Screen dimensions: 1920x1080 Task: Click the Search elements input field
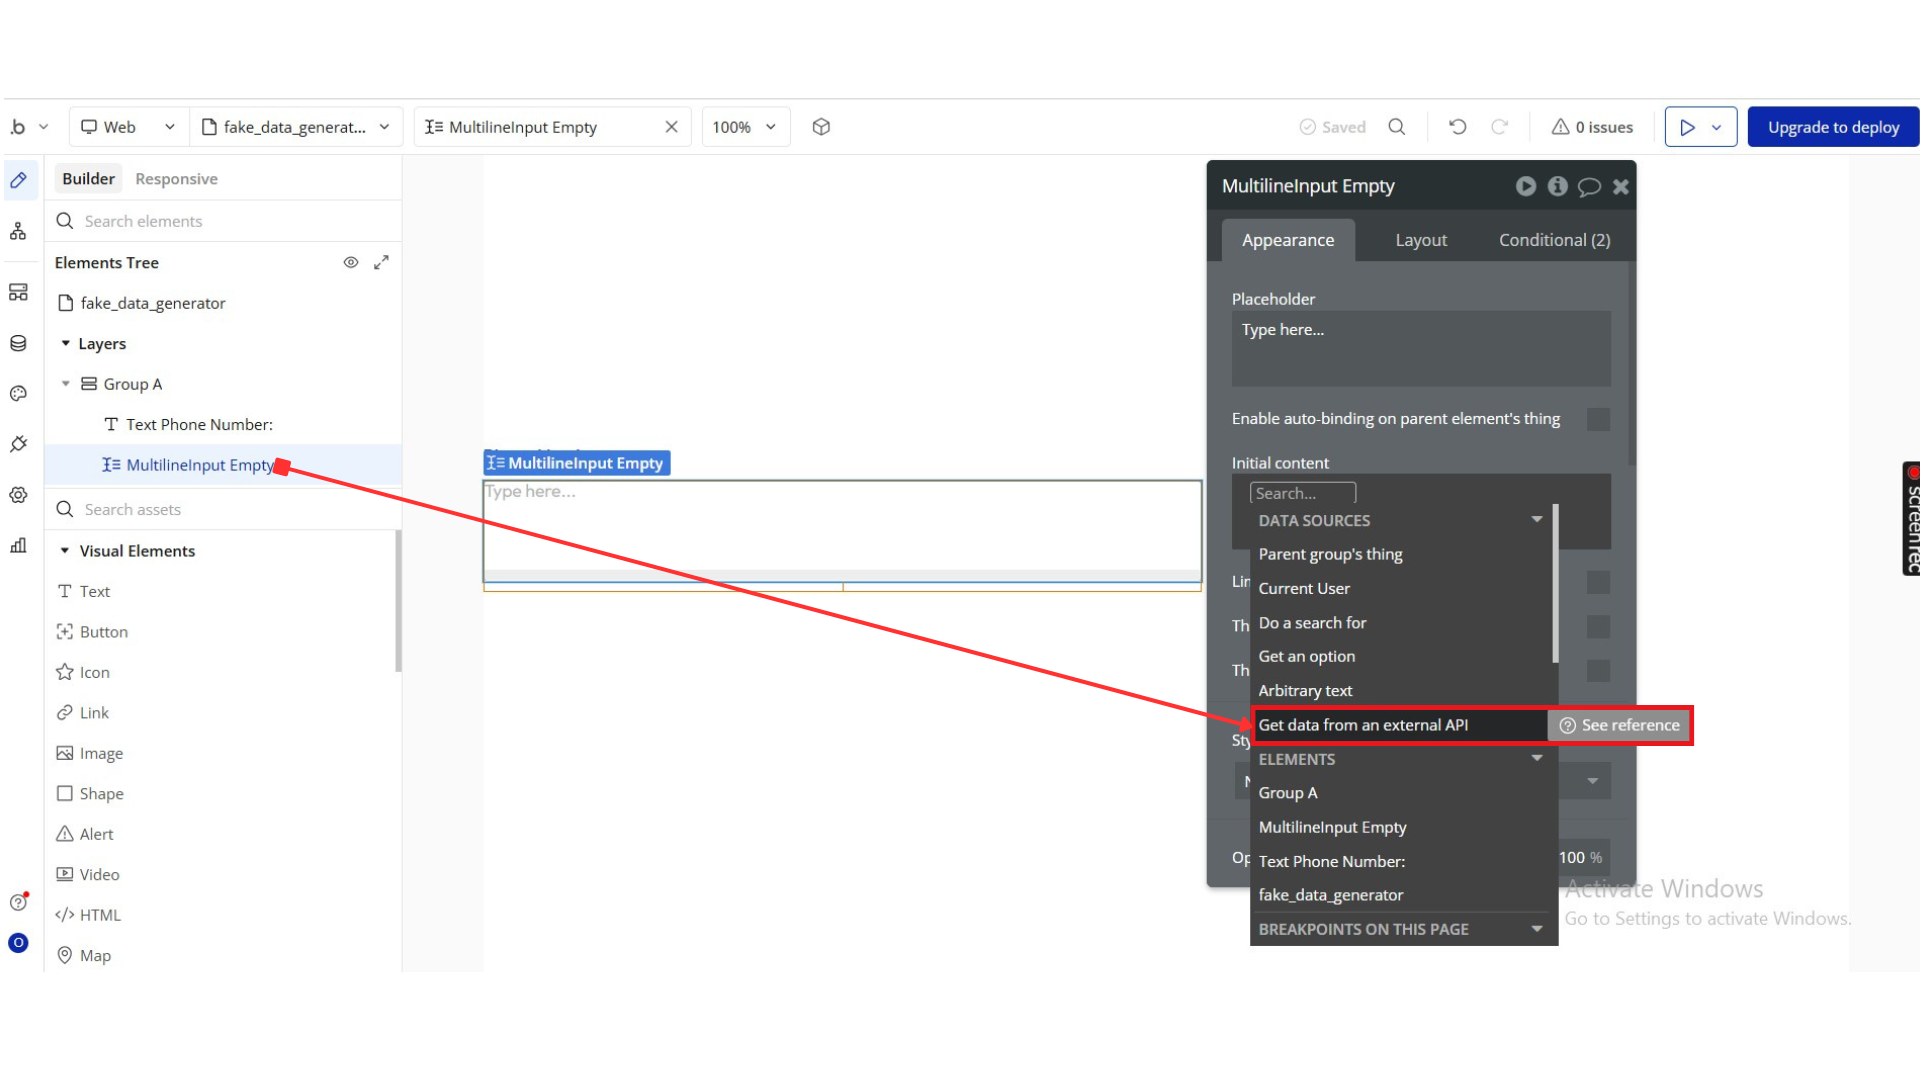pyautogui.click(x=230, y=221)
